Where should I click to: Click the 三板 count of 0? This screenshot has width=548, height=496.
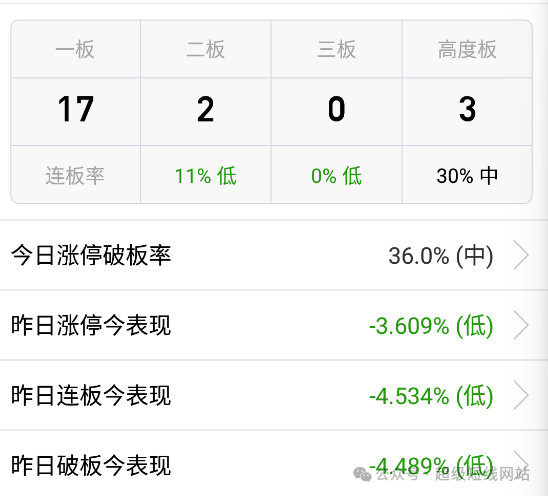point(337,109)
